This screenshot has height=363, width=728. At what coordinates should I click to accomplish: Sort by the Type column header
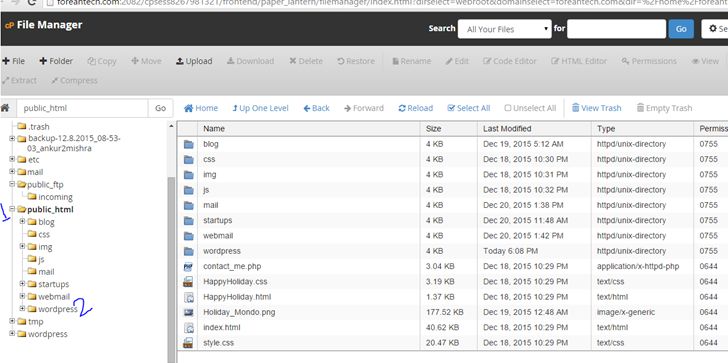(643, 129)
